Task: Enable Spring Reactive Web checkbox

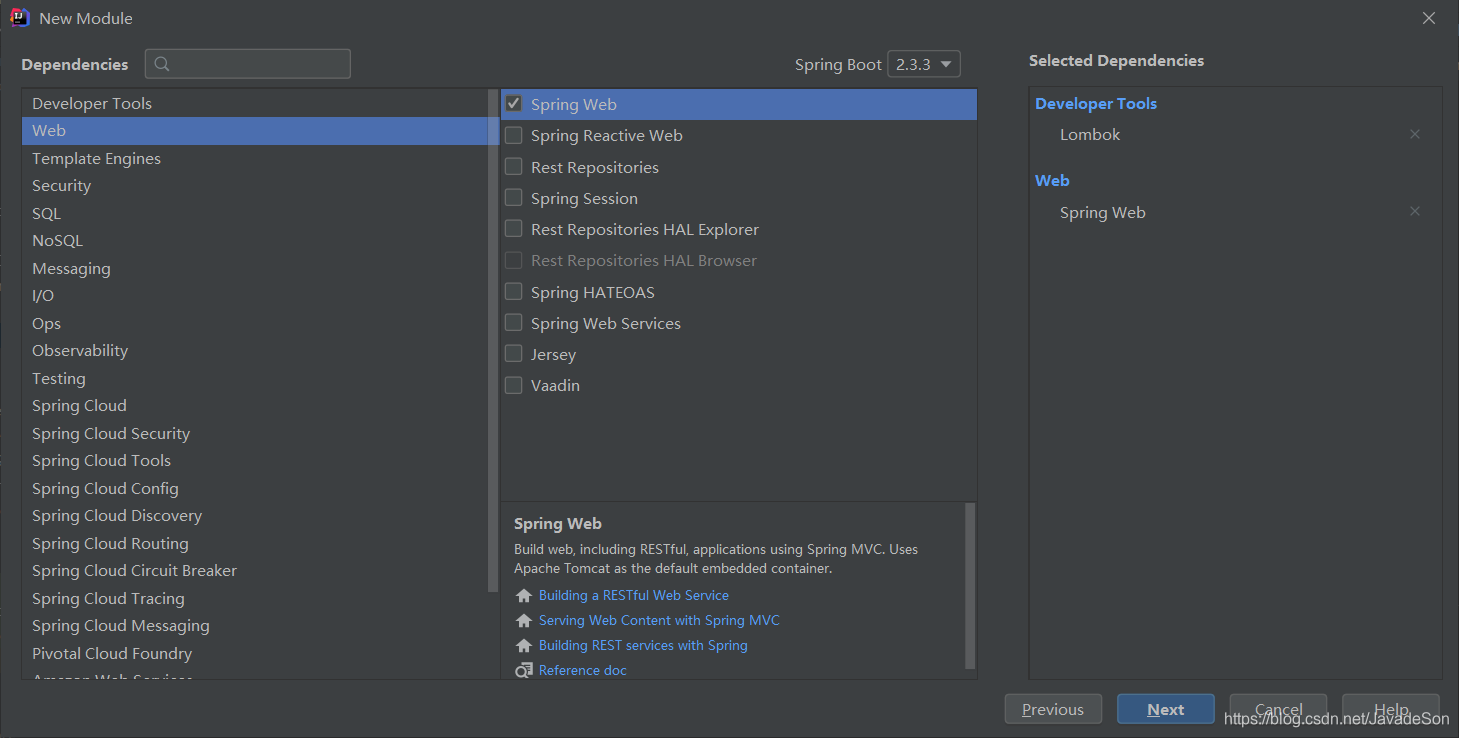Action: 514,135
